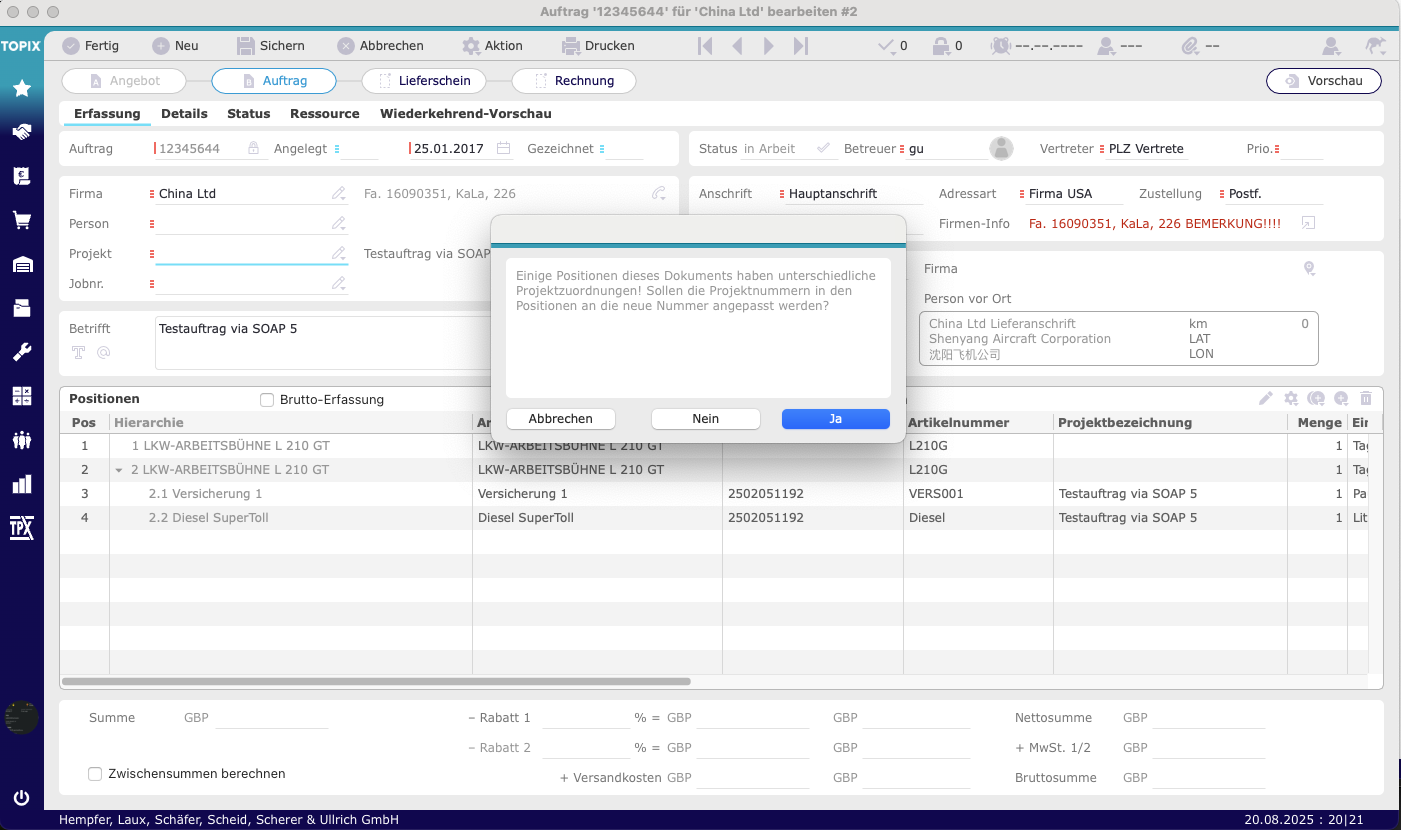The width and height of the screenshot is (1401, 830).
Task: Click the phone icon beside Fa. 16090351
Action: 659,194
